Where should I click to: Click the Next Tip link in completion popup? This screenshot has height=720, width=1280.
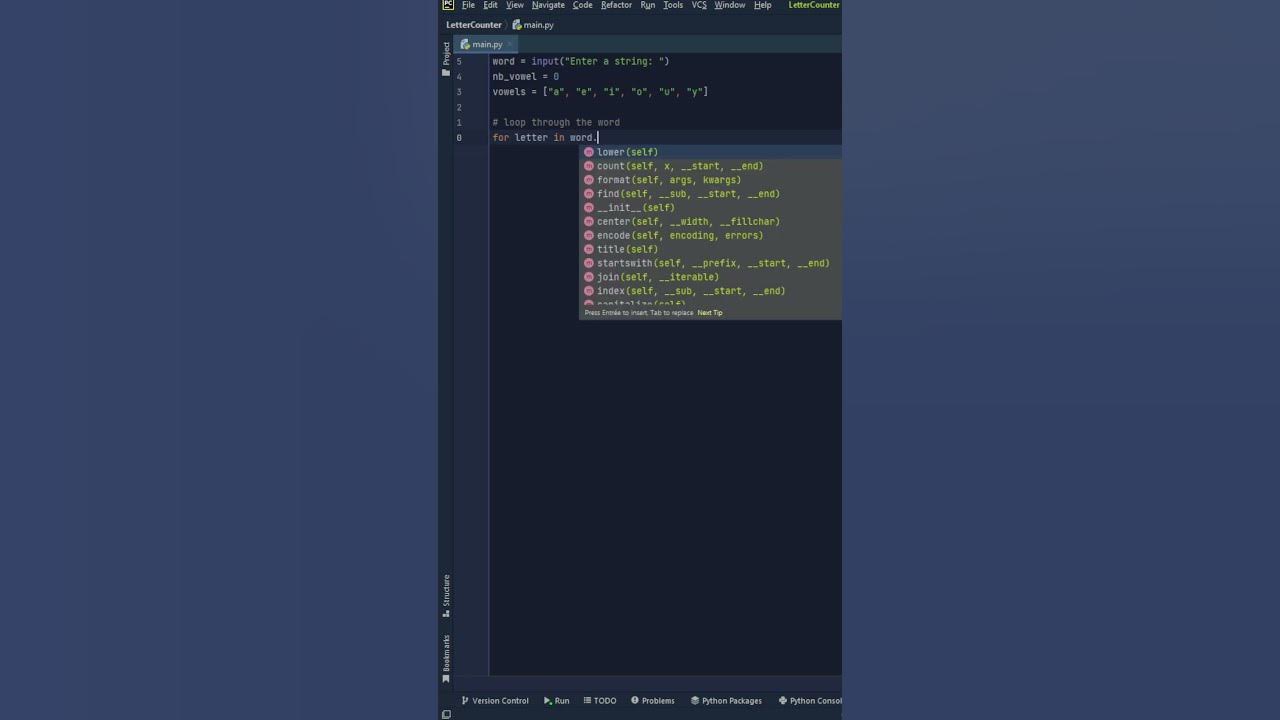click(x=710, y=313)
